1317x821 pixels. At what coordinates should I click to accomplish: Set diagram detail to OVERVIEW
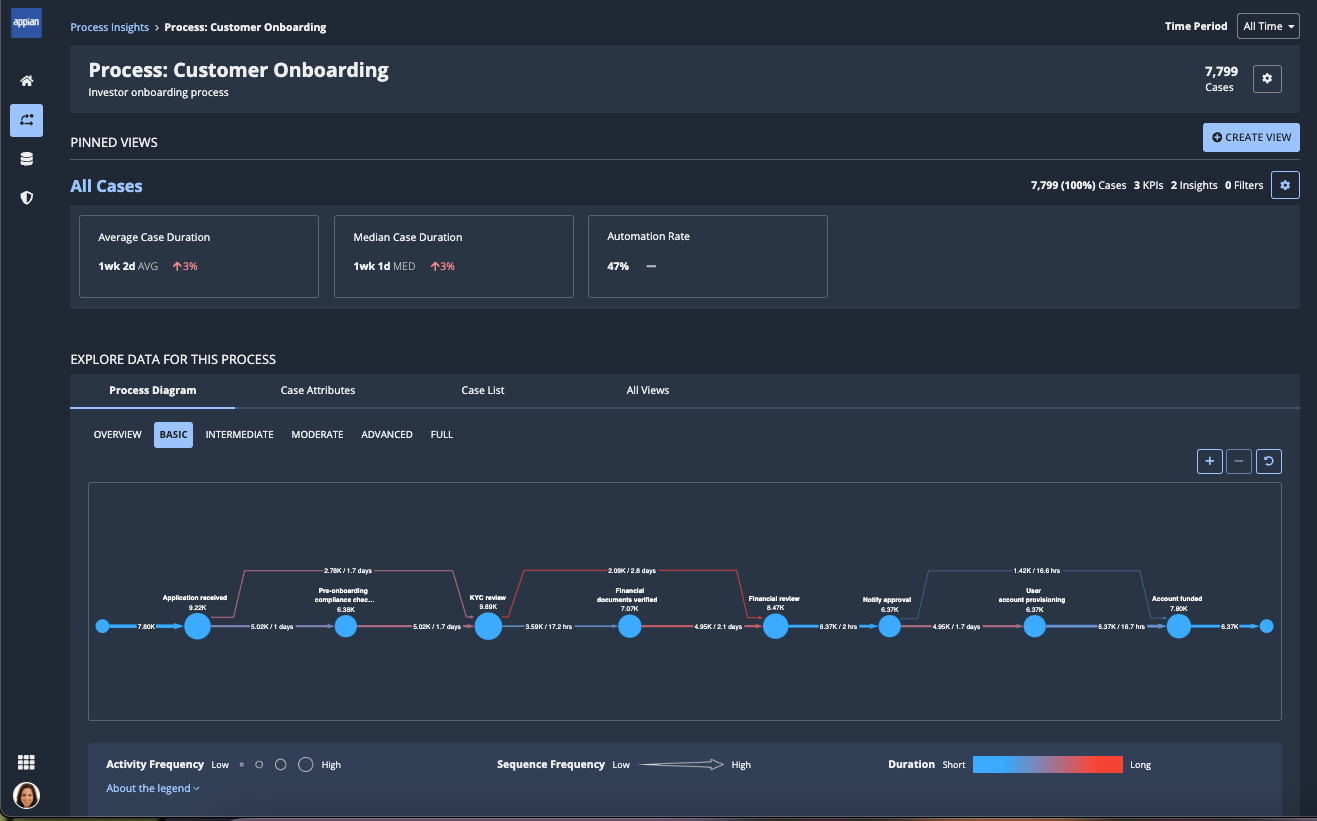point(118,435)
